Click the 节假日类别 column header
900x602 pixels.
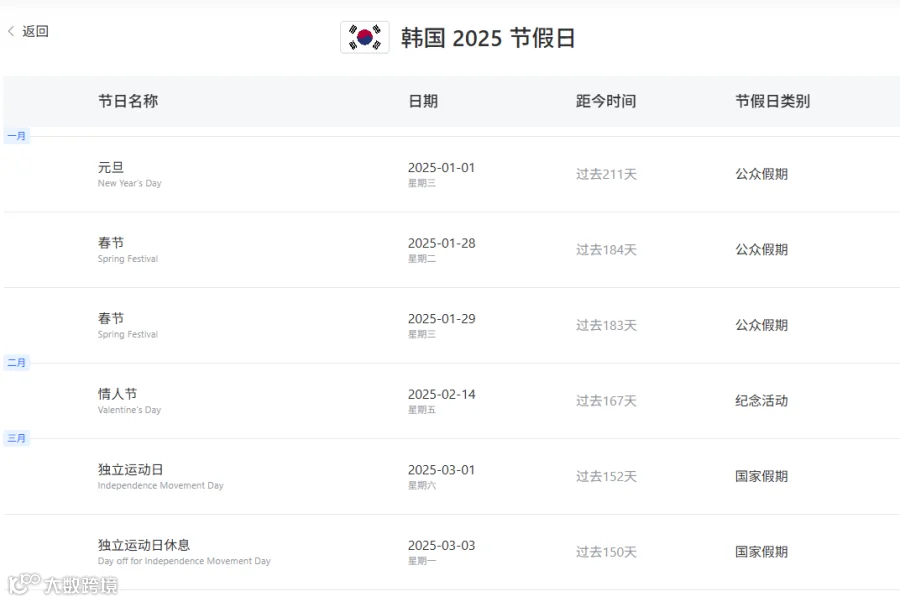(773, 101)
